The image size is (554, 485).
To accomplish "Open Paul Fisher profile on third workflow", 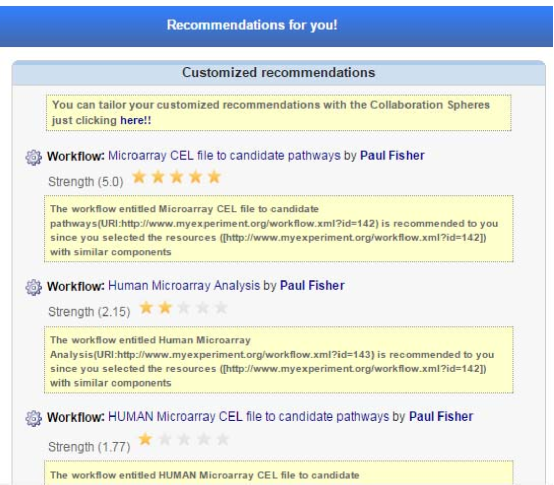I will [x=441, y=416].
